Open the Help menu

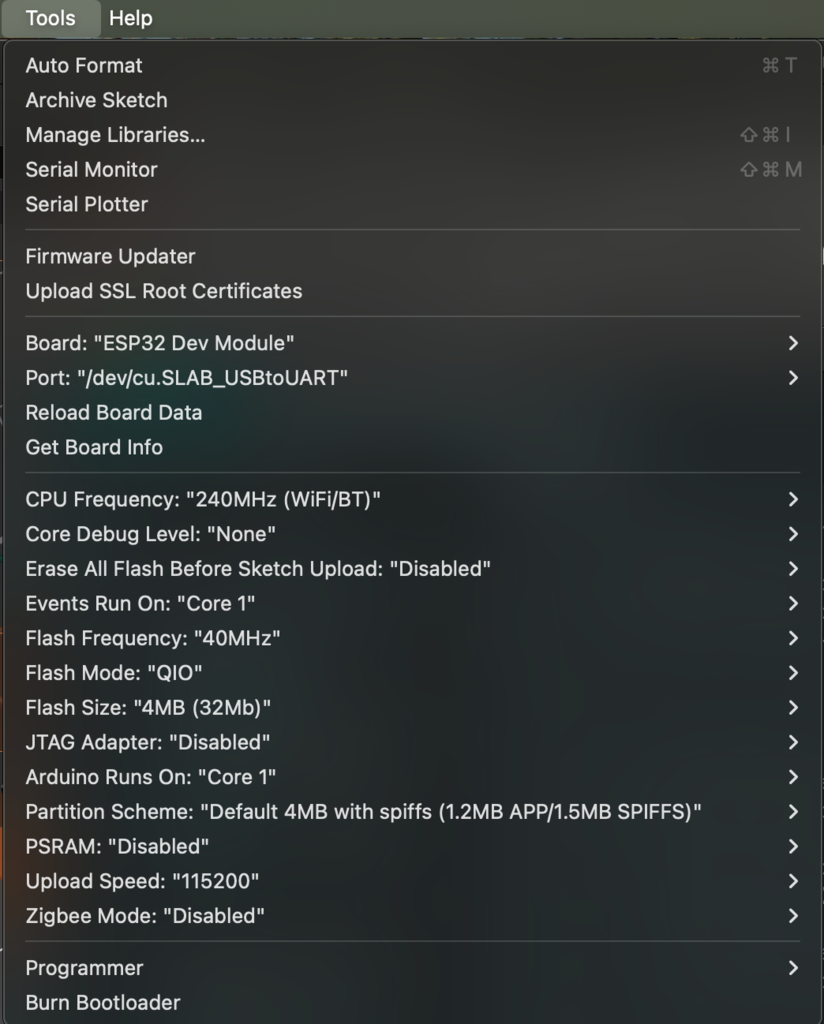[130, 18]
